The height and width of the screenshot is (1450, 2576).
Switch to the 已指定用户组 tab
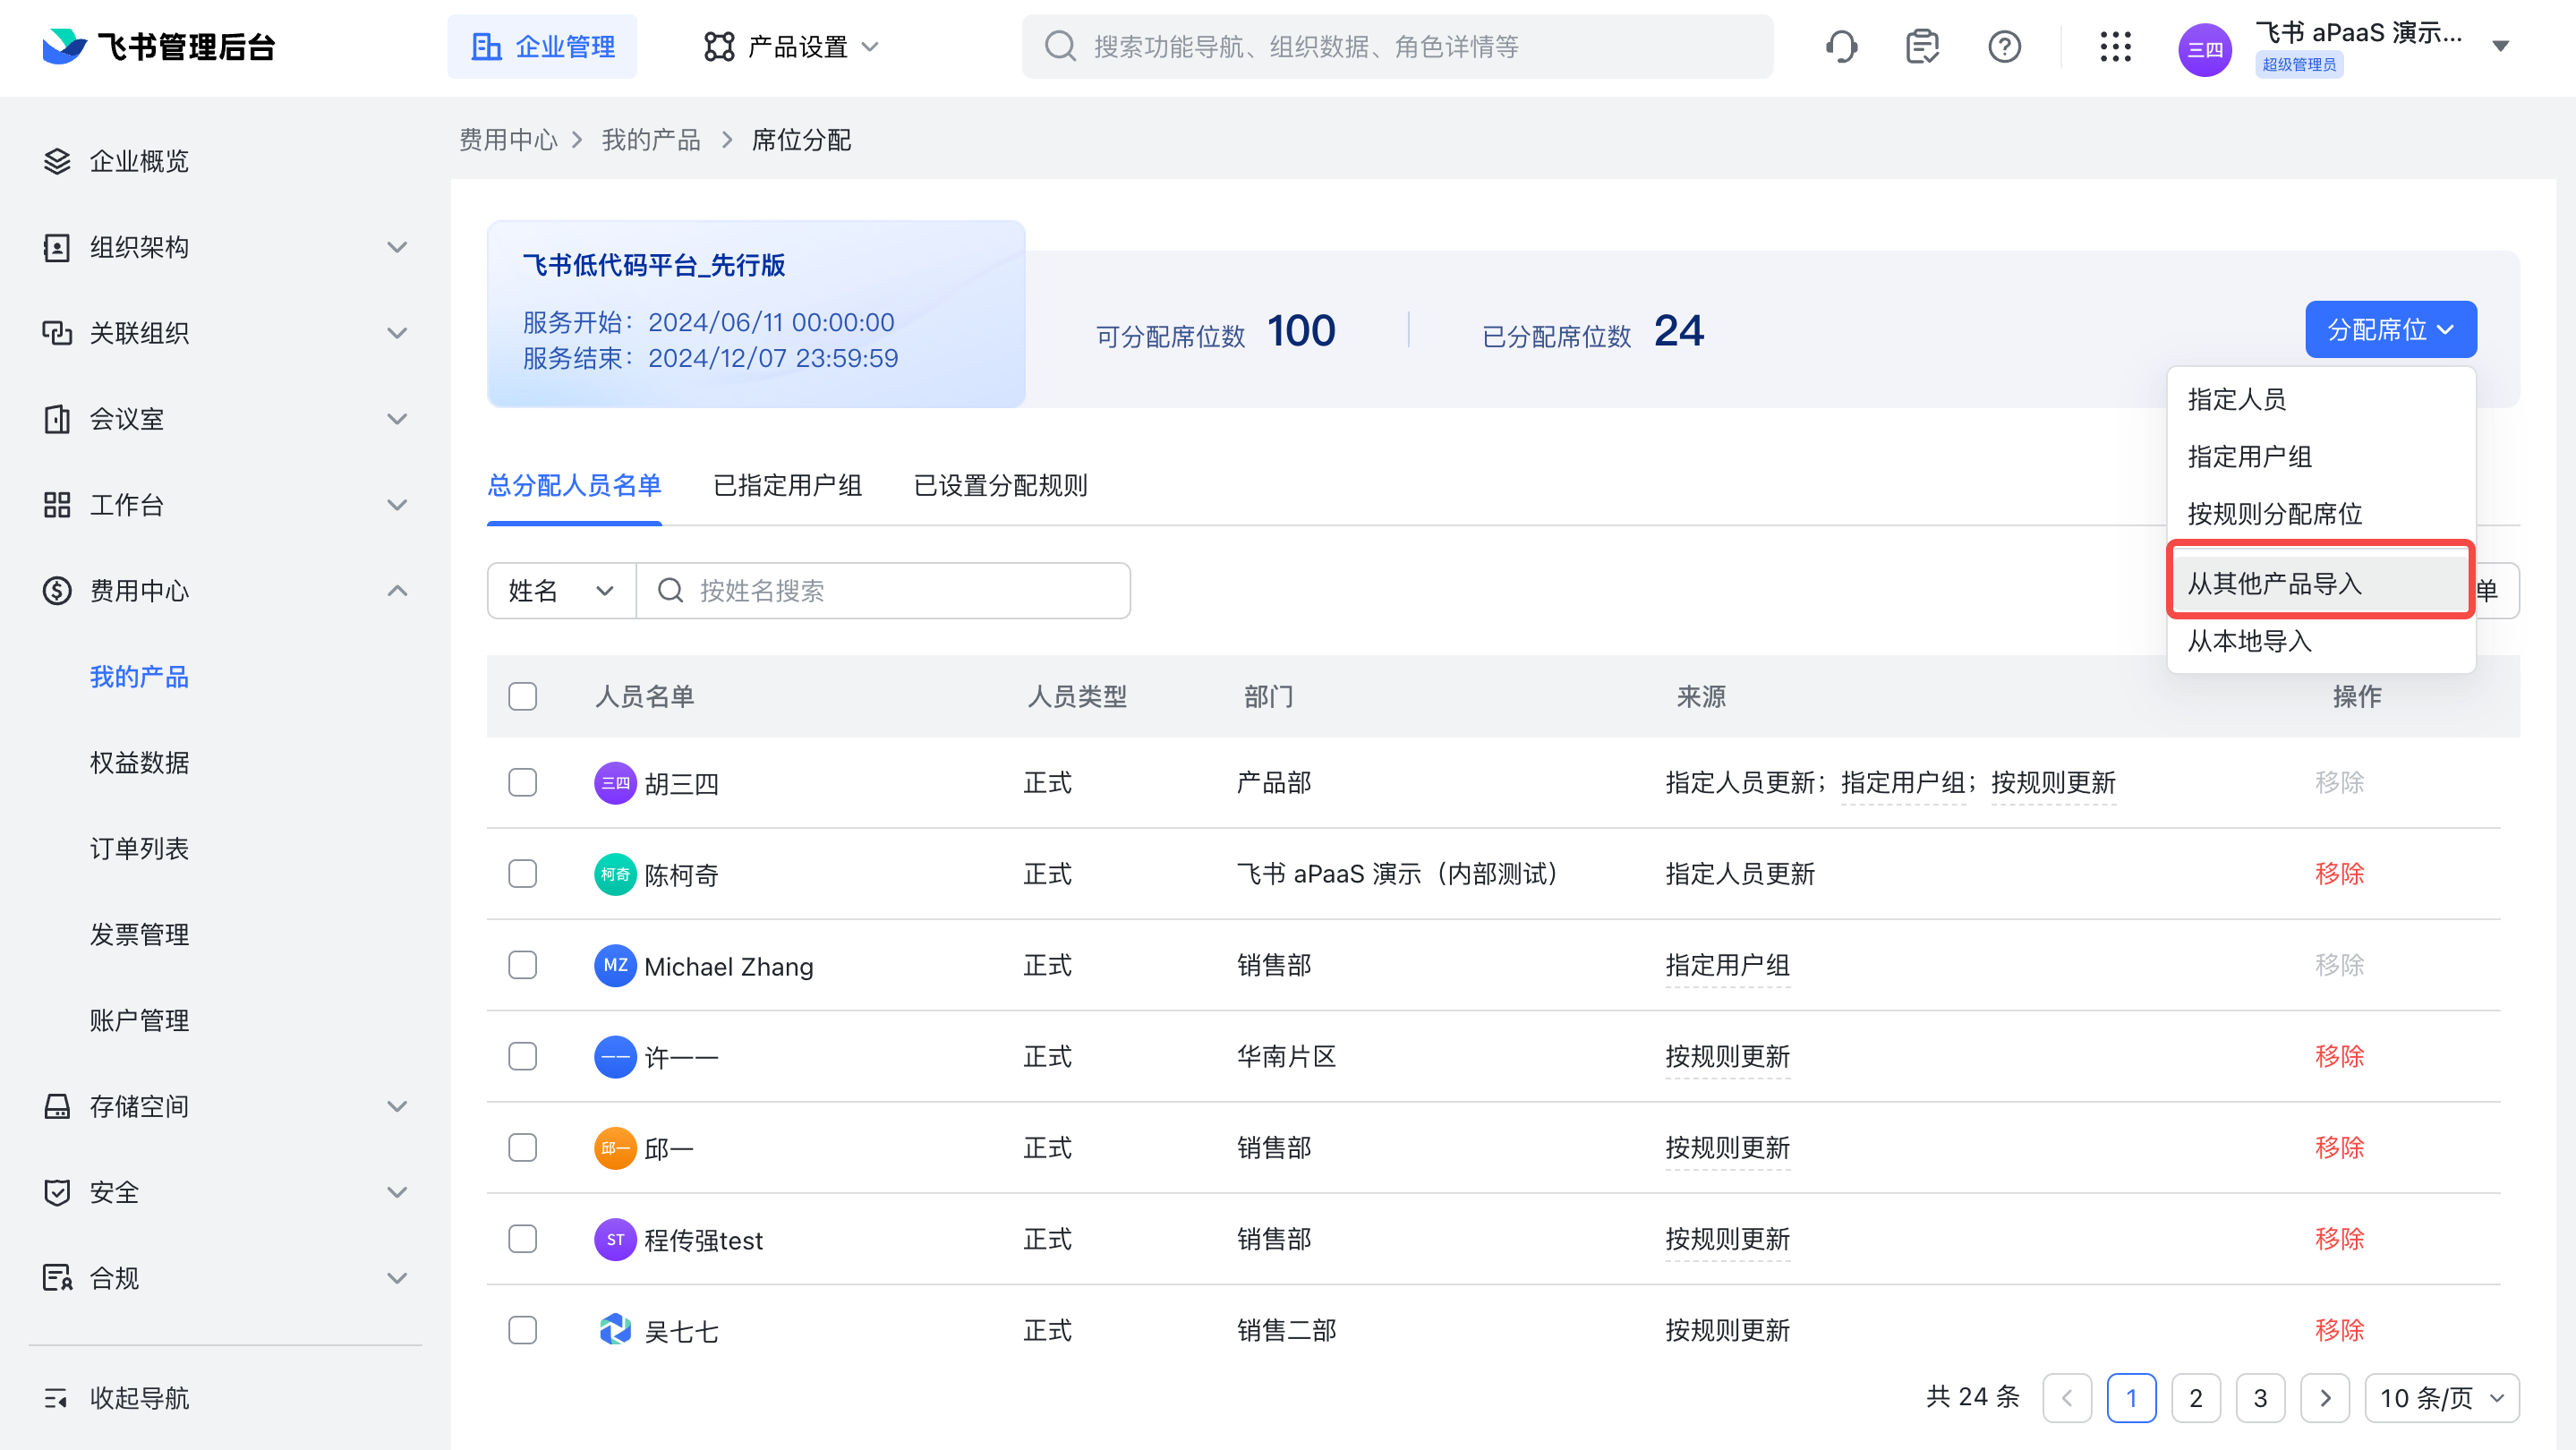(x=787, y=486)
